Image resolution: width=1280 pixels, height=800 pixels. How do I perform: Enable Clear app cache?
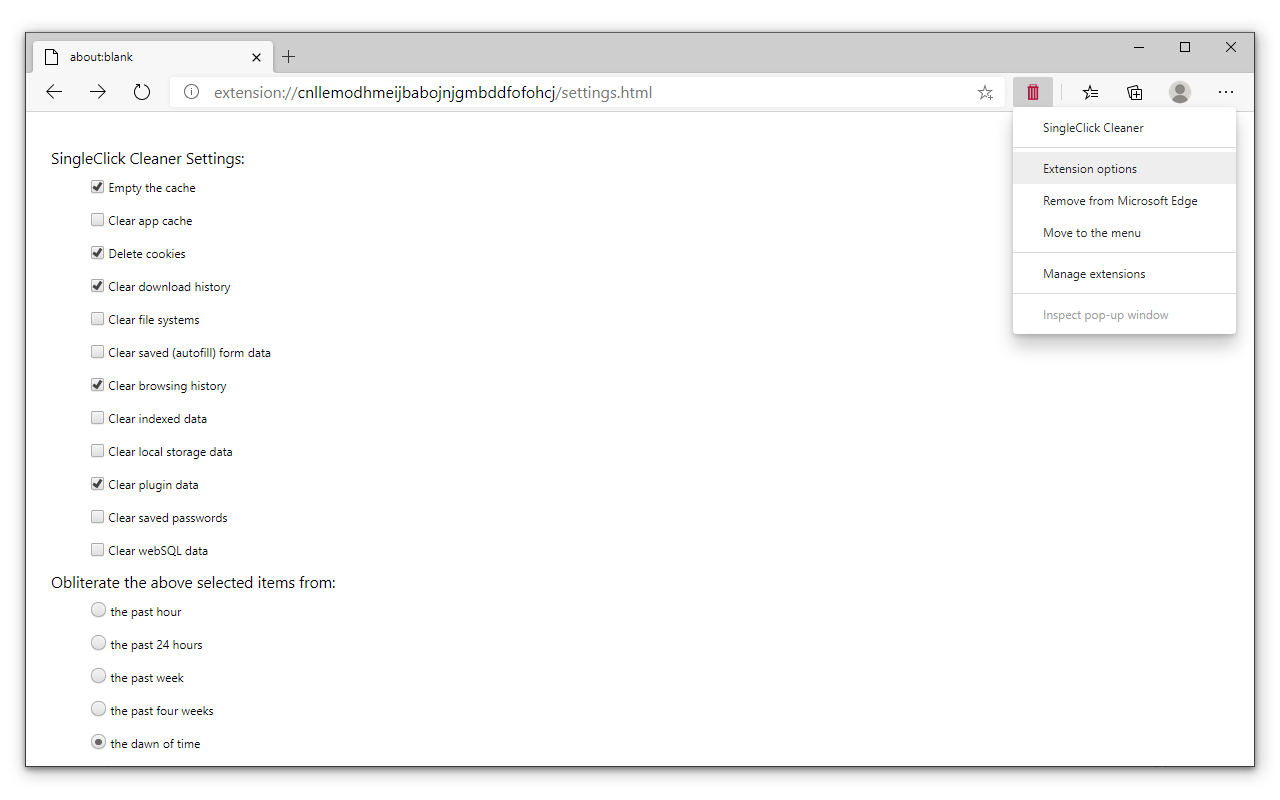pos(97,220)
